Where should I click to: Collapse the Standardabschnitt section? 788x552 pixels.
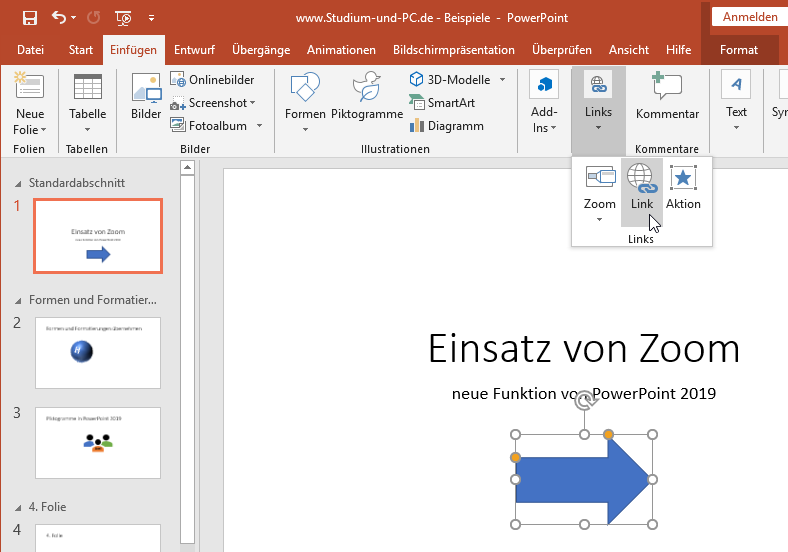click(18, 184)
